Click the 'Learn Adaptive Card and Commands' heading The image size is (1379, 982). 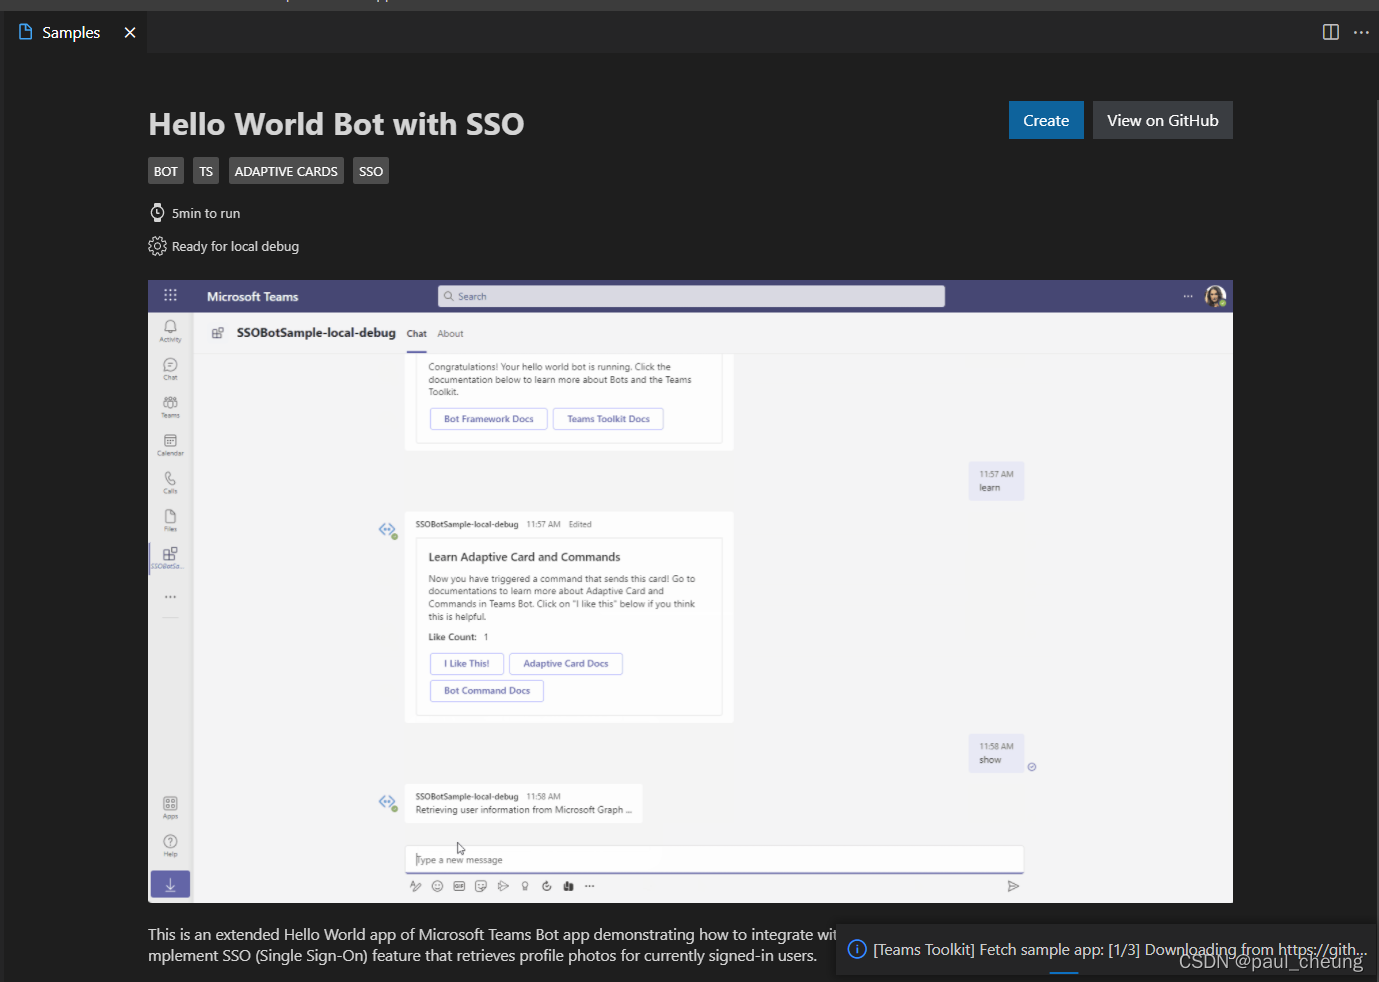[x=524, y=557]
